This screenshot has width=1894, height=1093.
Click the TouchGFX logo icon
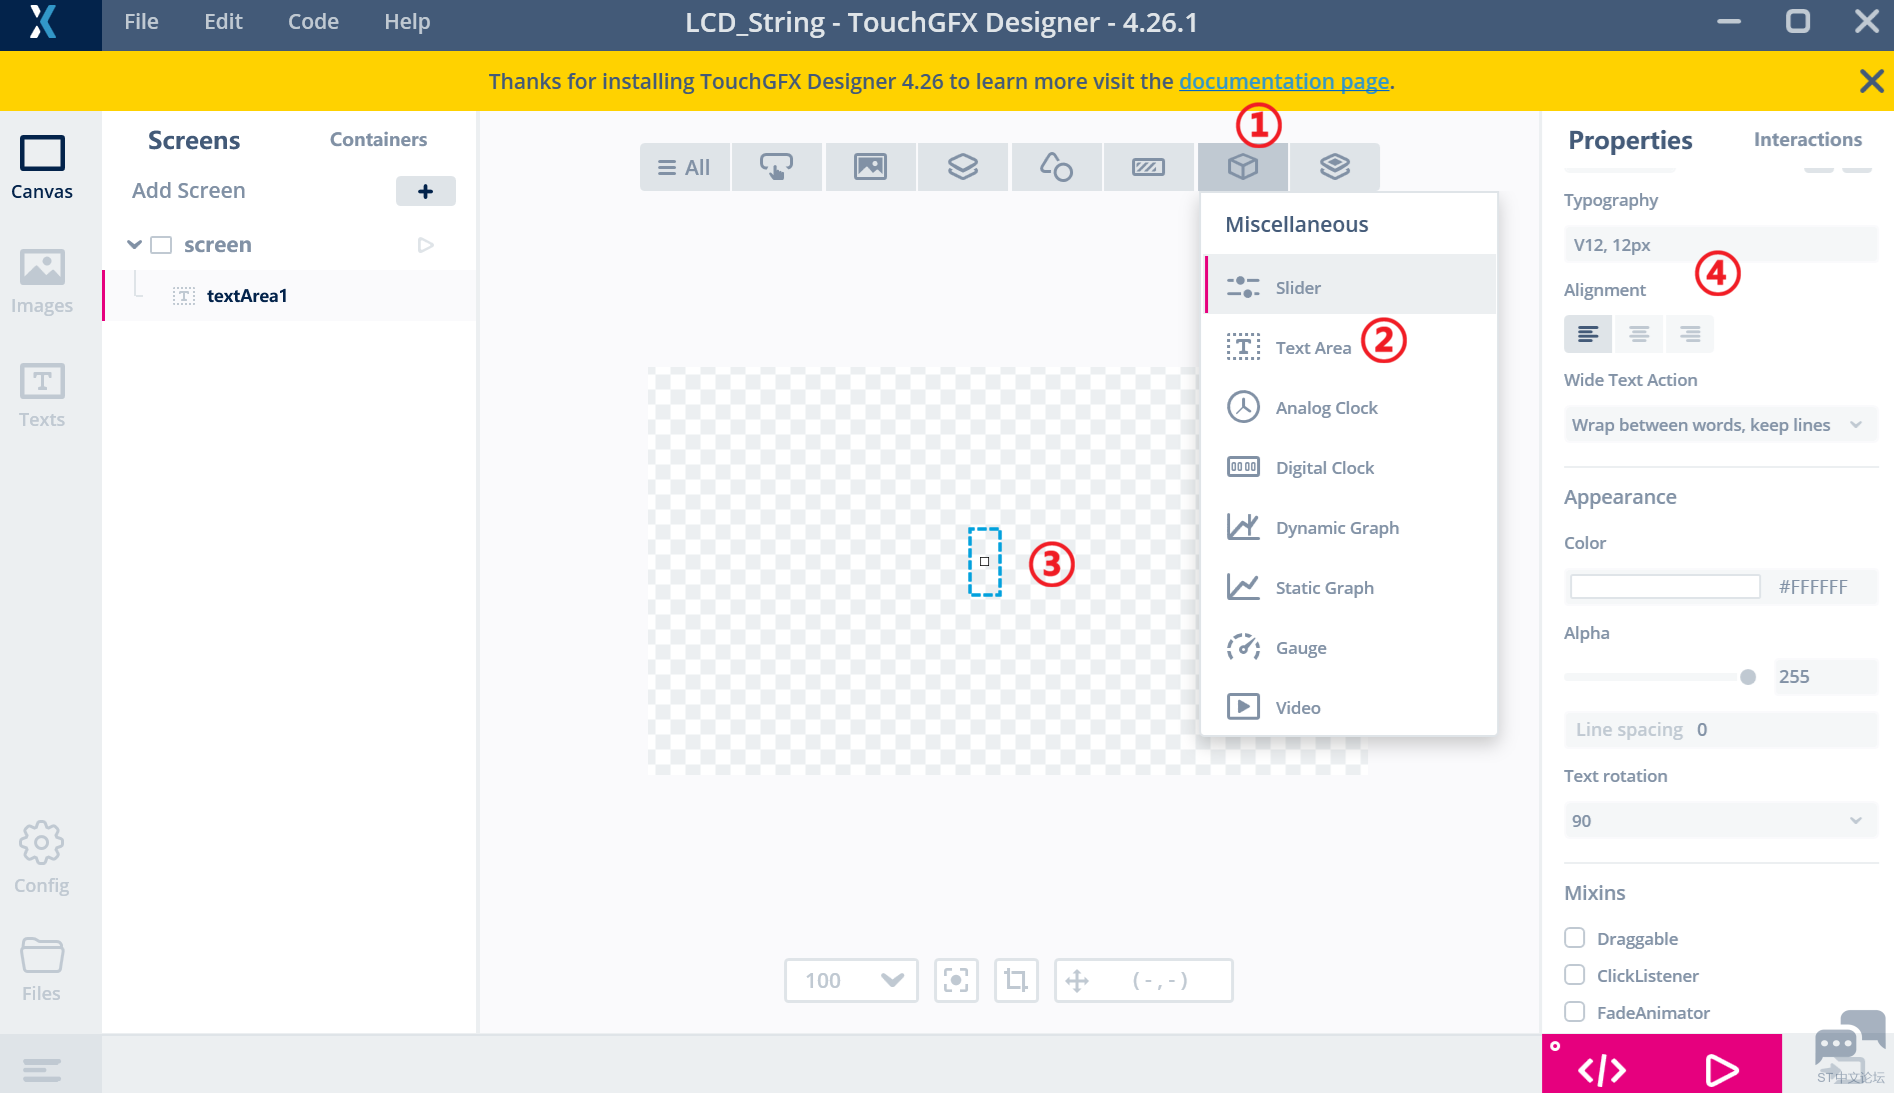[x=43, y=22]
